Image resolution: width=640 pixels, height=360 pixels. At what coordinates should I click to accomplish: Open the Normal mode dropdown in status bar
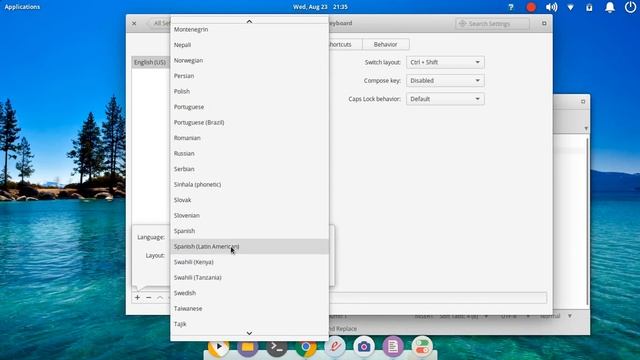tap(556, 316)
